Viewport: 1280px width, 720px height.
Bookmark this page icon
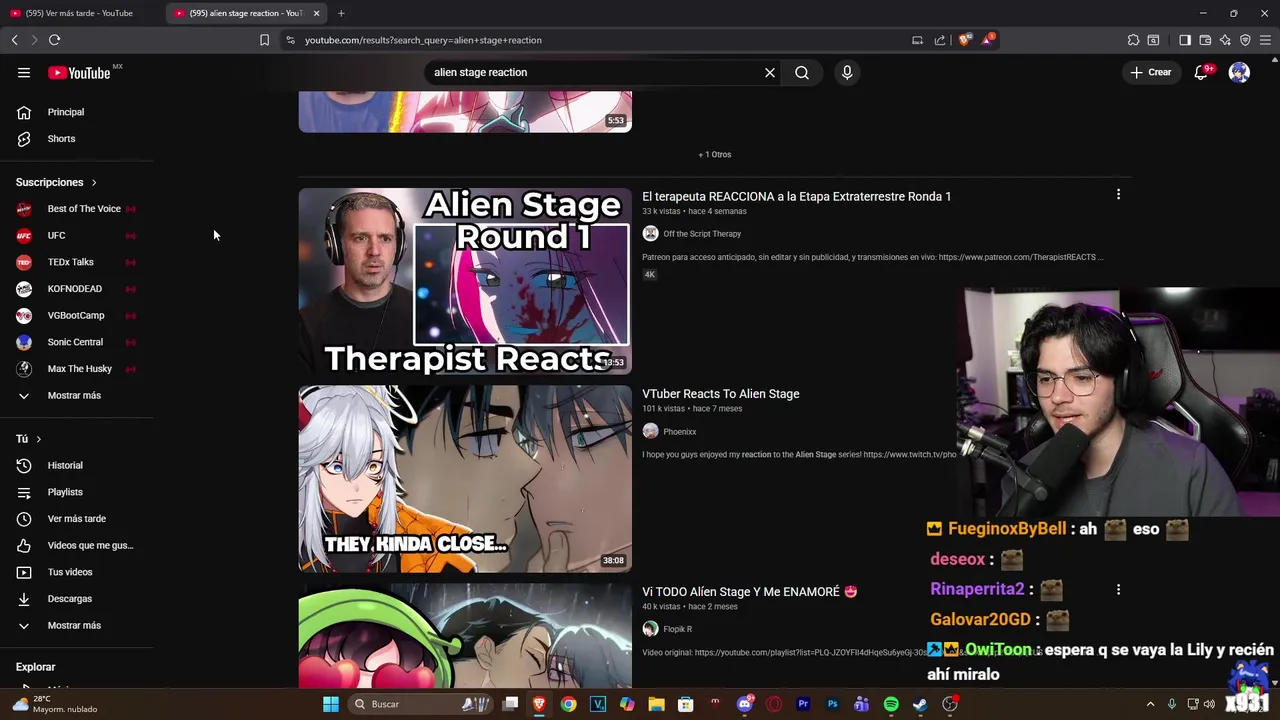click(x=264, y=40)
